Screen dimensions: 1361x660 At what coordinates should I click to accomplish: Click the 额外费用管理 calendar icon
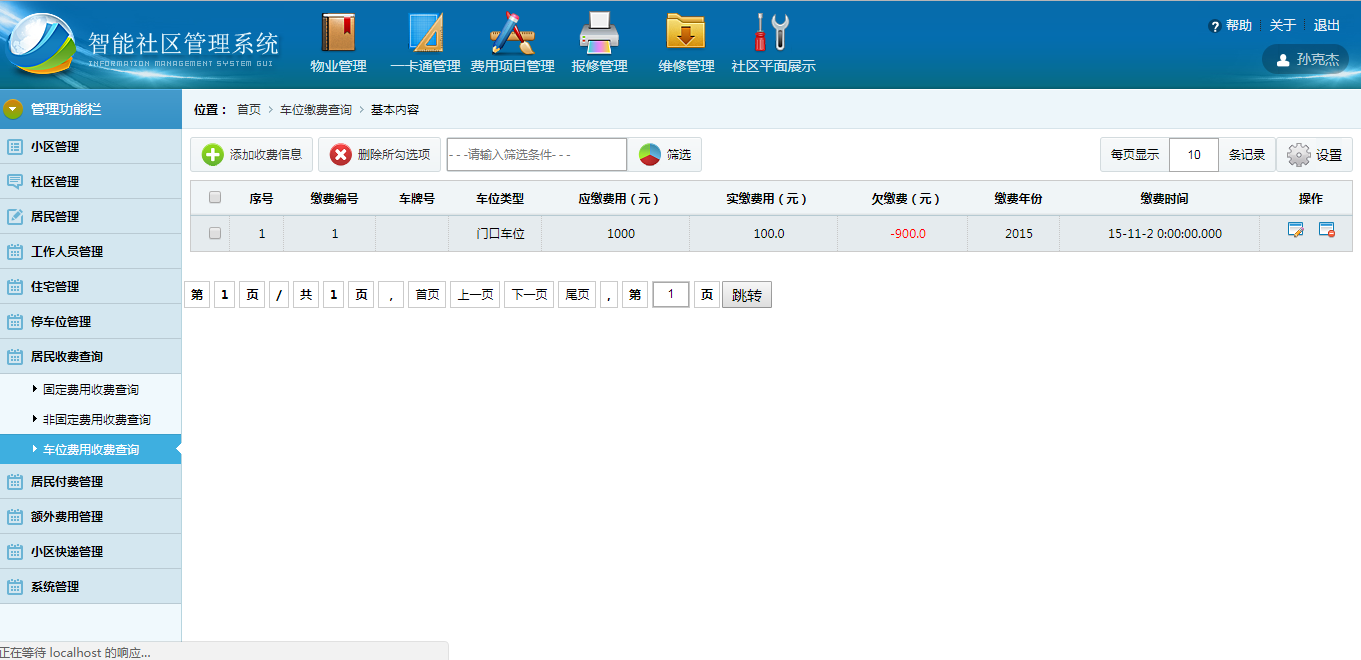coord(15,516)
